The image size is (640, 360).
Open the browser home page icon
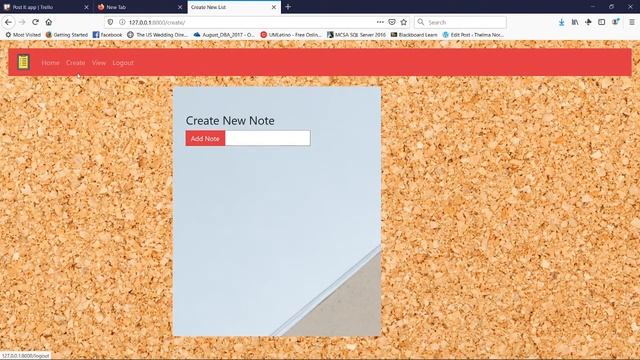[49, 22]
